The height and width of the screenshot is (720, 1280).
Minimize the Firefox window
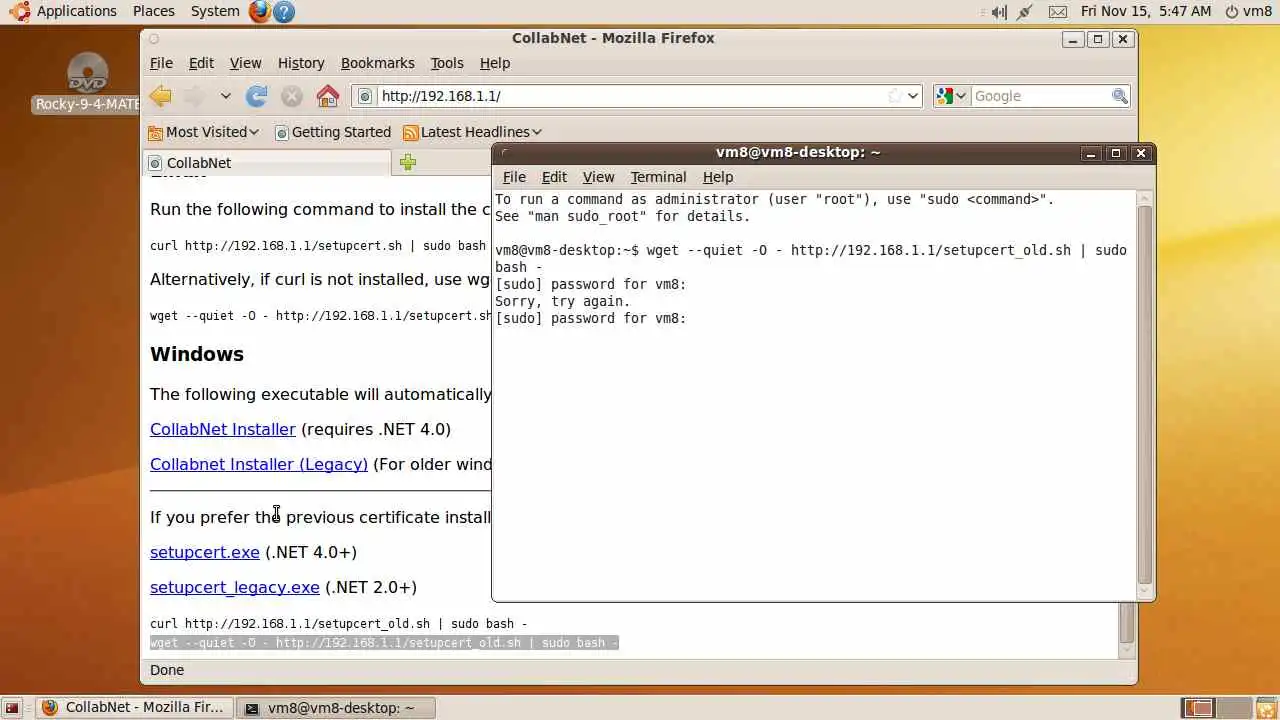click(x=1073, y=39)
